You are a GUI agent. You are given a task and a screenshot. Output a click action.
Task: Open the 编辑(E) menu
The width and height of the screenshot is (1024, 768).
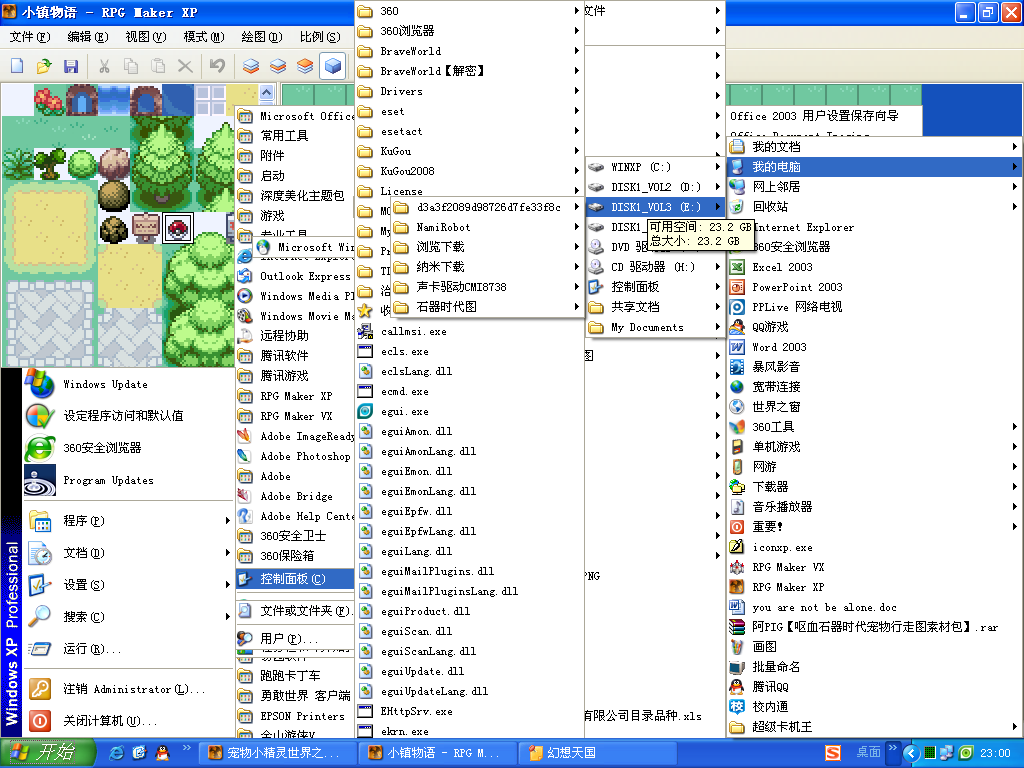pyautogui.click(x=88, y=37)
